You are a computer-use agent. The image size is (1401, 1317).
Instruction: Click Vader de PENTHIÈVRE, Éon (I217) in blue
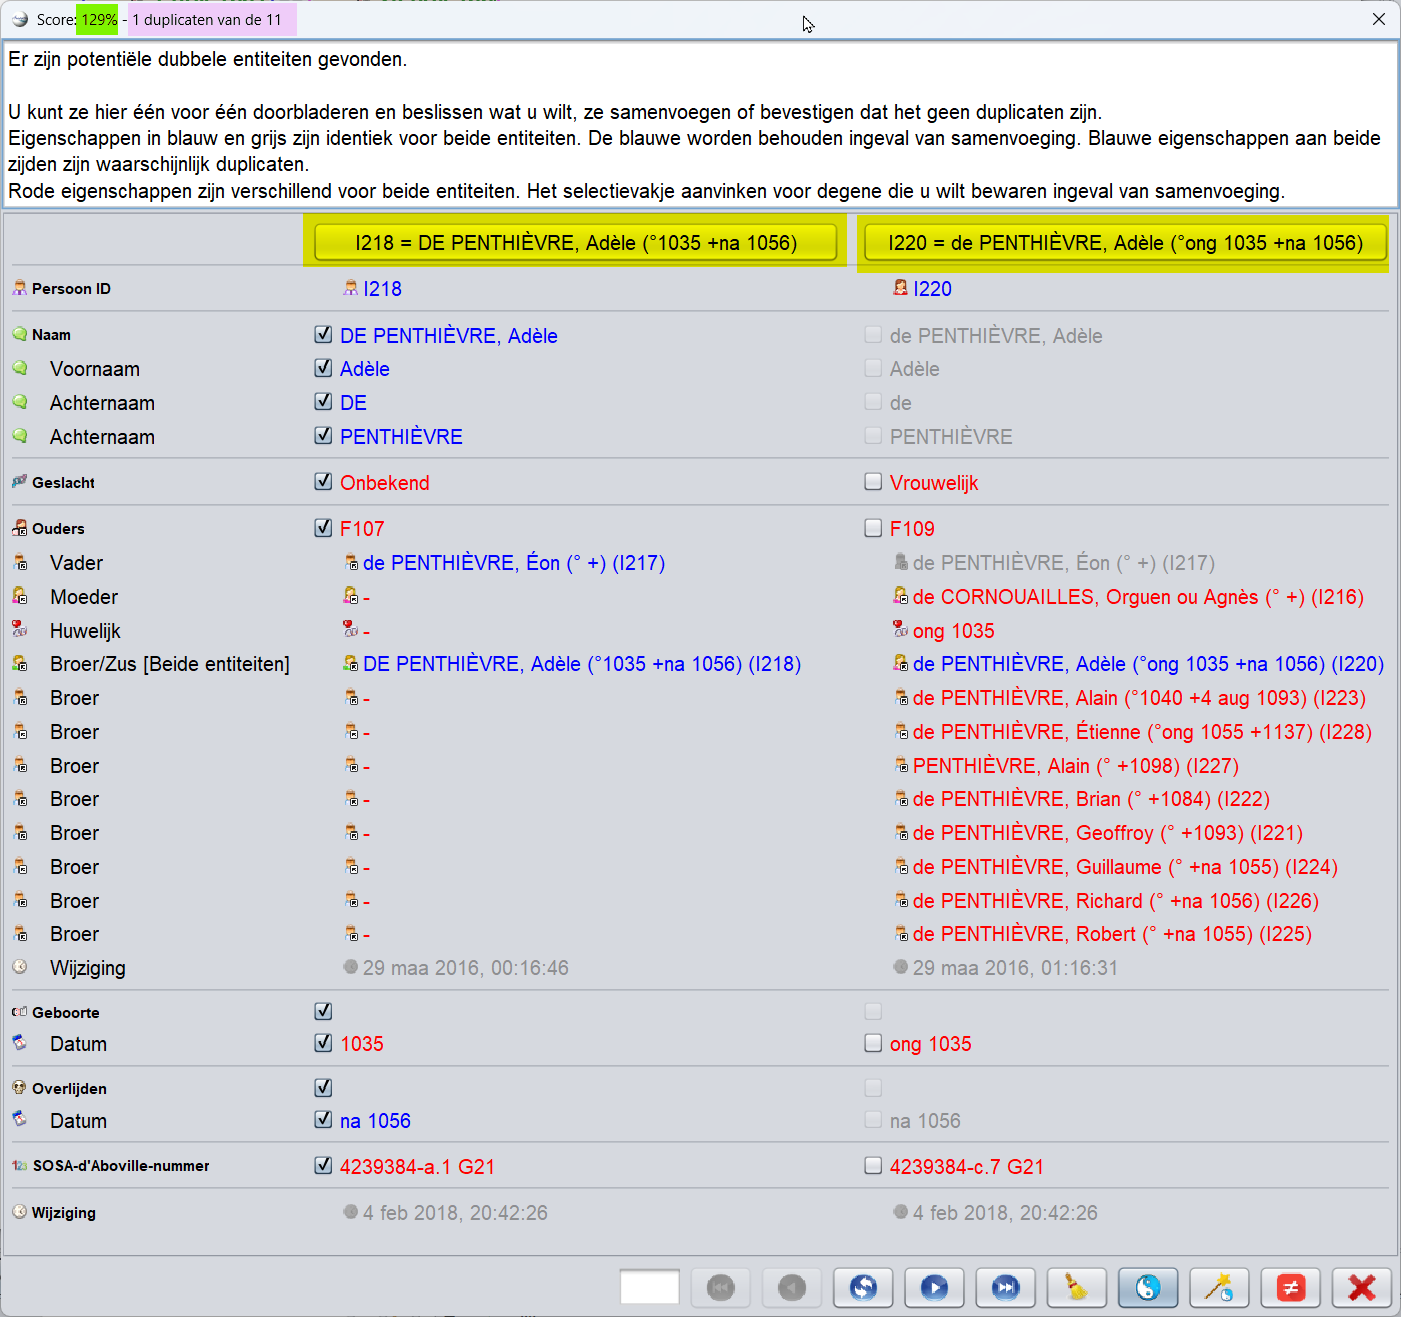(514, 563)
